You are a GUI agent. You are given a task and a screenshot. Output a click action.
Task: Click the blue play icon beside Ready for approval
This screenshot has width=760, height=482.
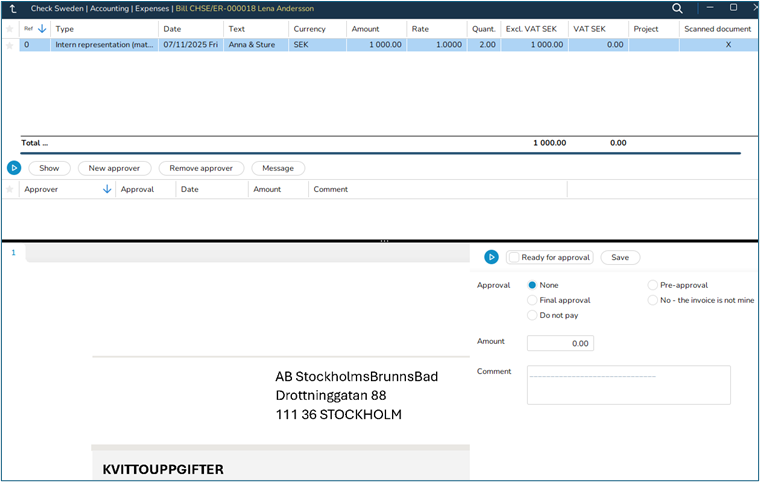(491, 257)
